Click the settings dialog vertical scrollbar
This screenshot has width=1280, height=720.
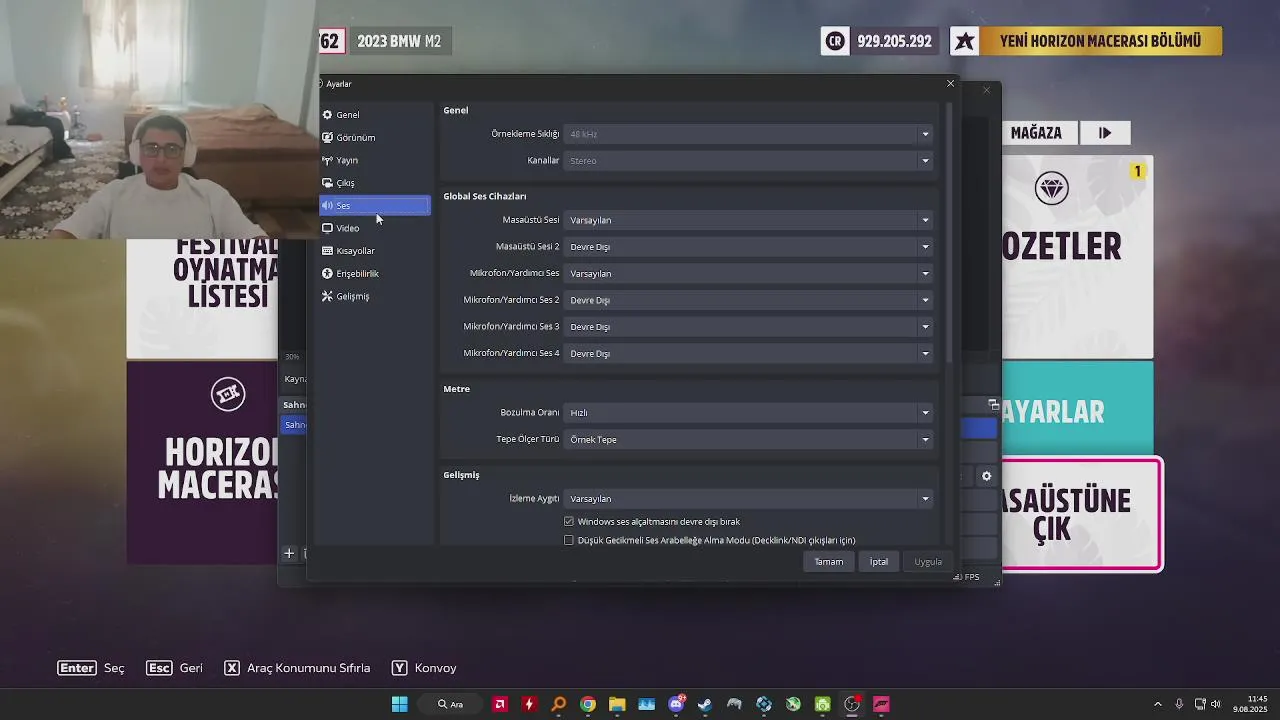[949, 232]
